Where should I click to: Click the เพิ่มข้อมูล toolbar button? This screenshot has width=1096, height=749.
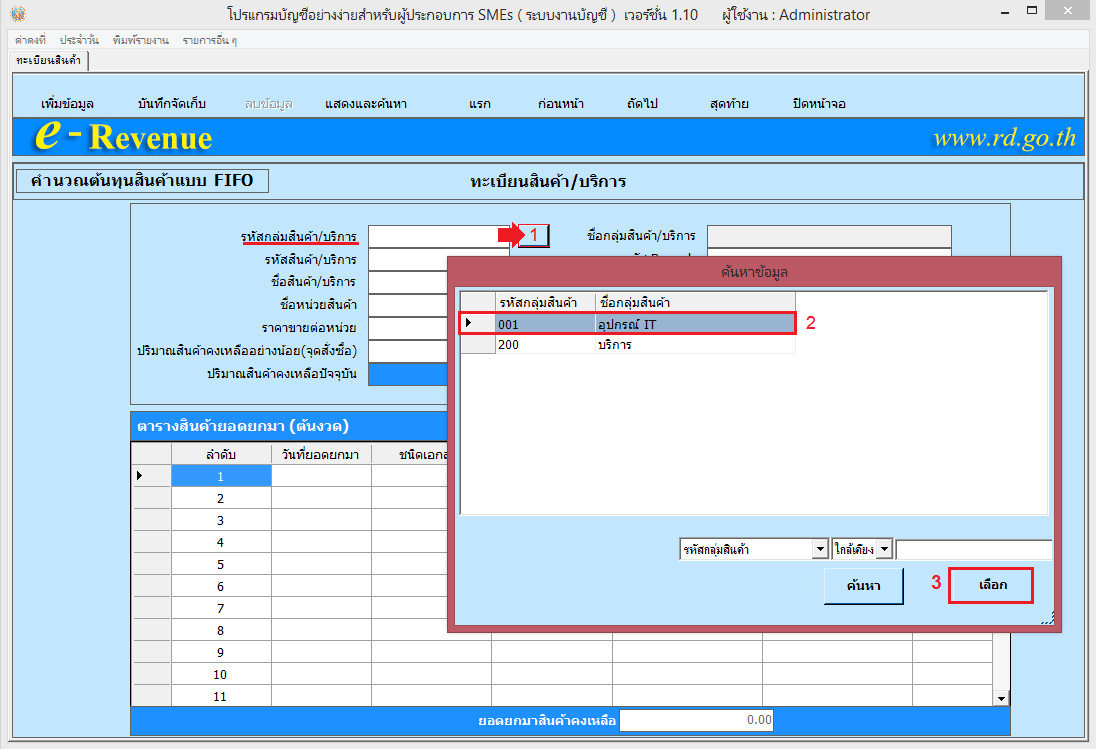pyautogui.click(x=67, y=103)
